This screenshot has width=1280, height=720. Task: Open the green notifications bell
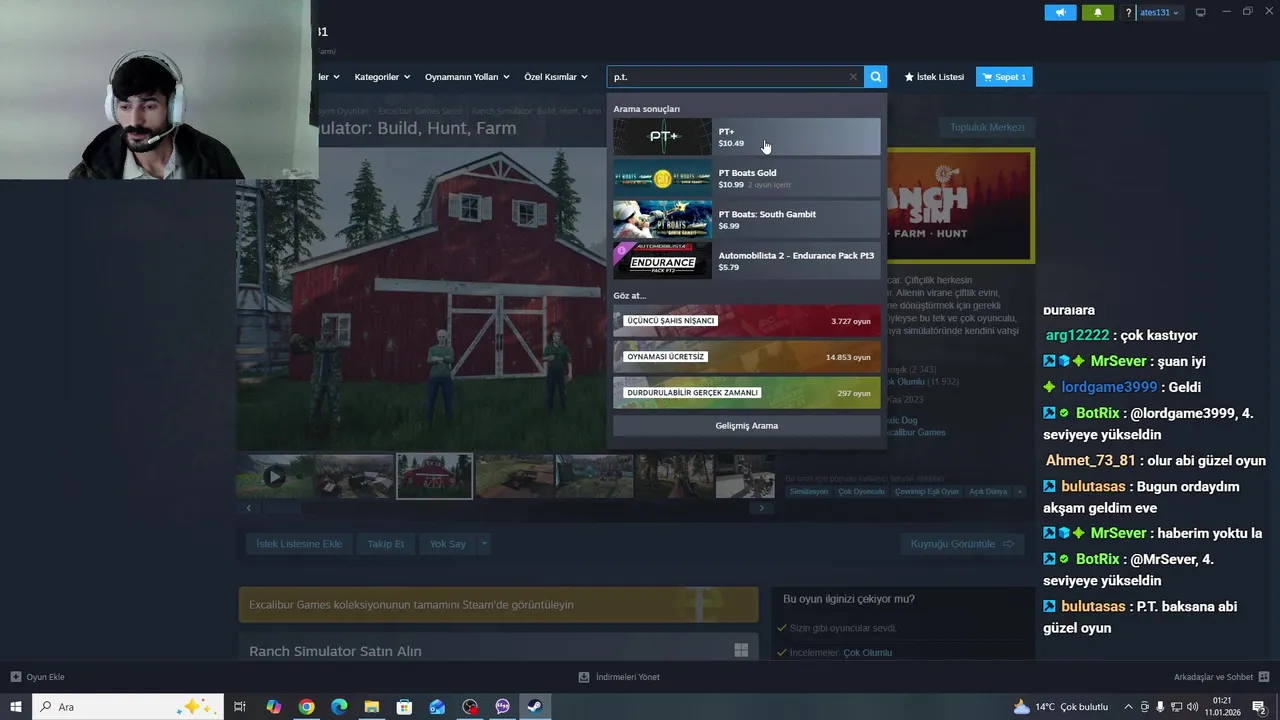pyautogui.click(x=1097, y=13)
